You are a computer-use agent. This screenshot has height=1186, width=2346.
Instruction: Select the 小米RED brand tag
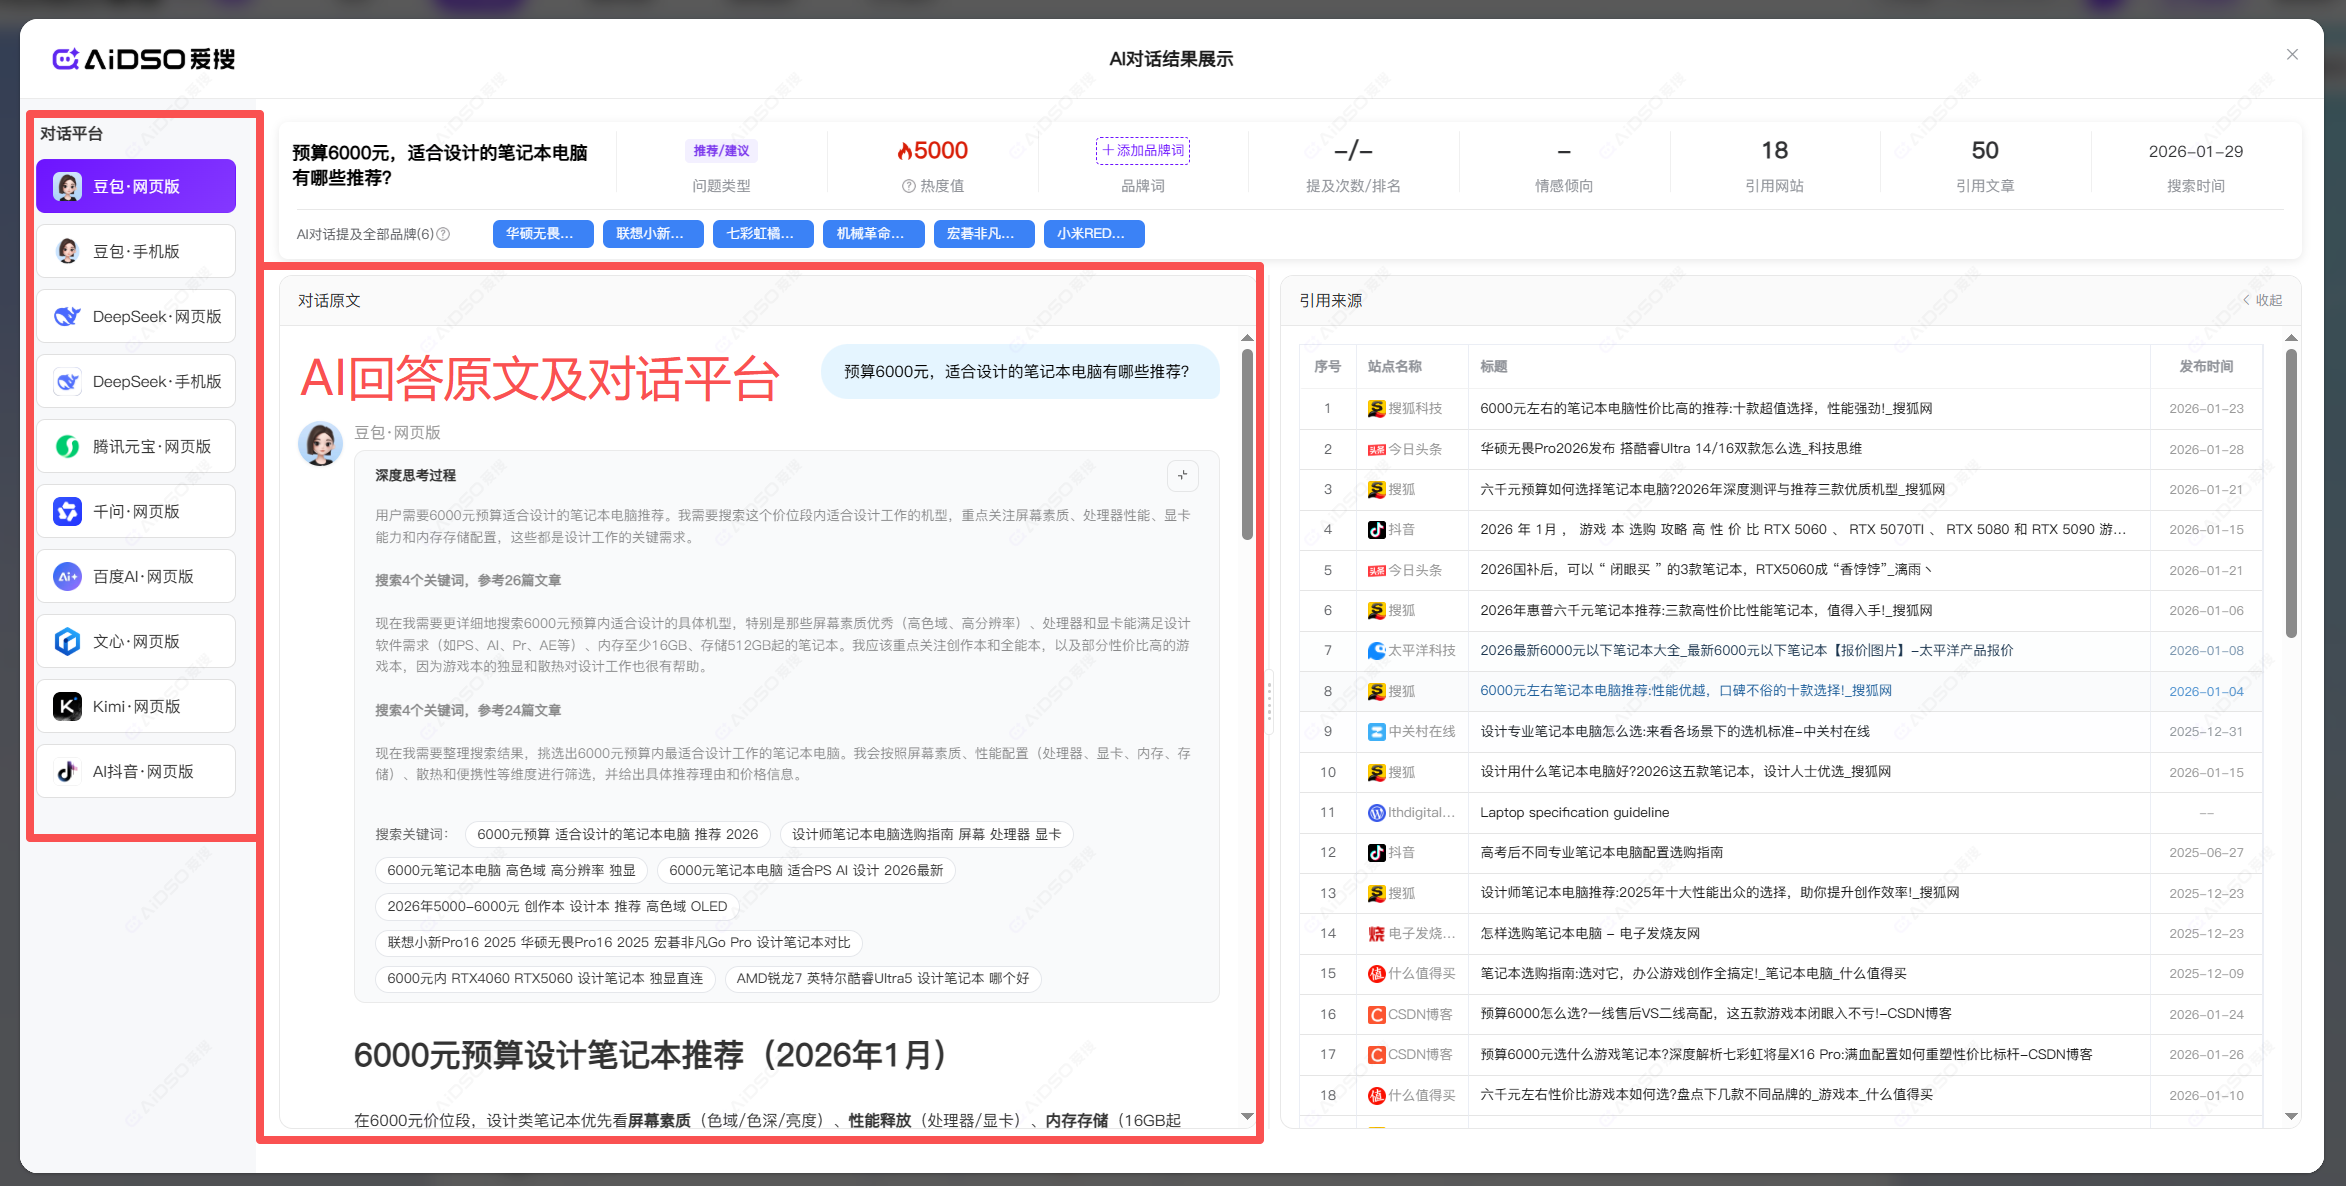tap(1093, 234)
